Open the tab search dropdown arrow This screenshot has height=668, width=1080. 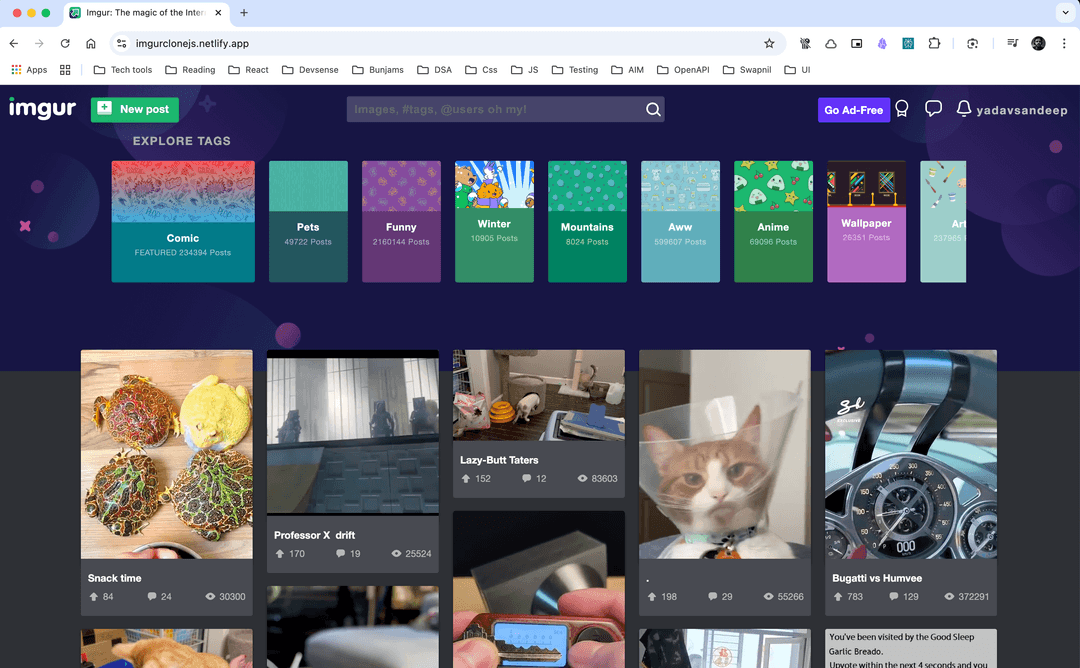click(1066, 12)
